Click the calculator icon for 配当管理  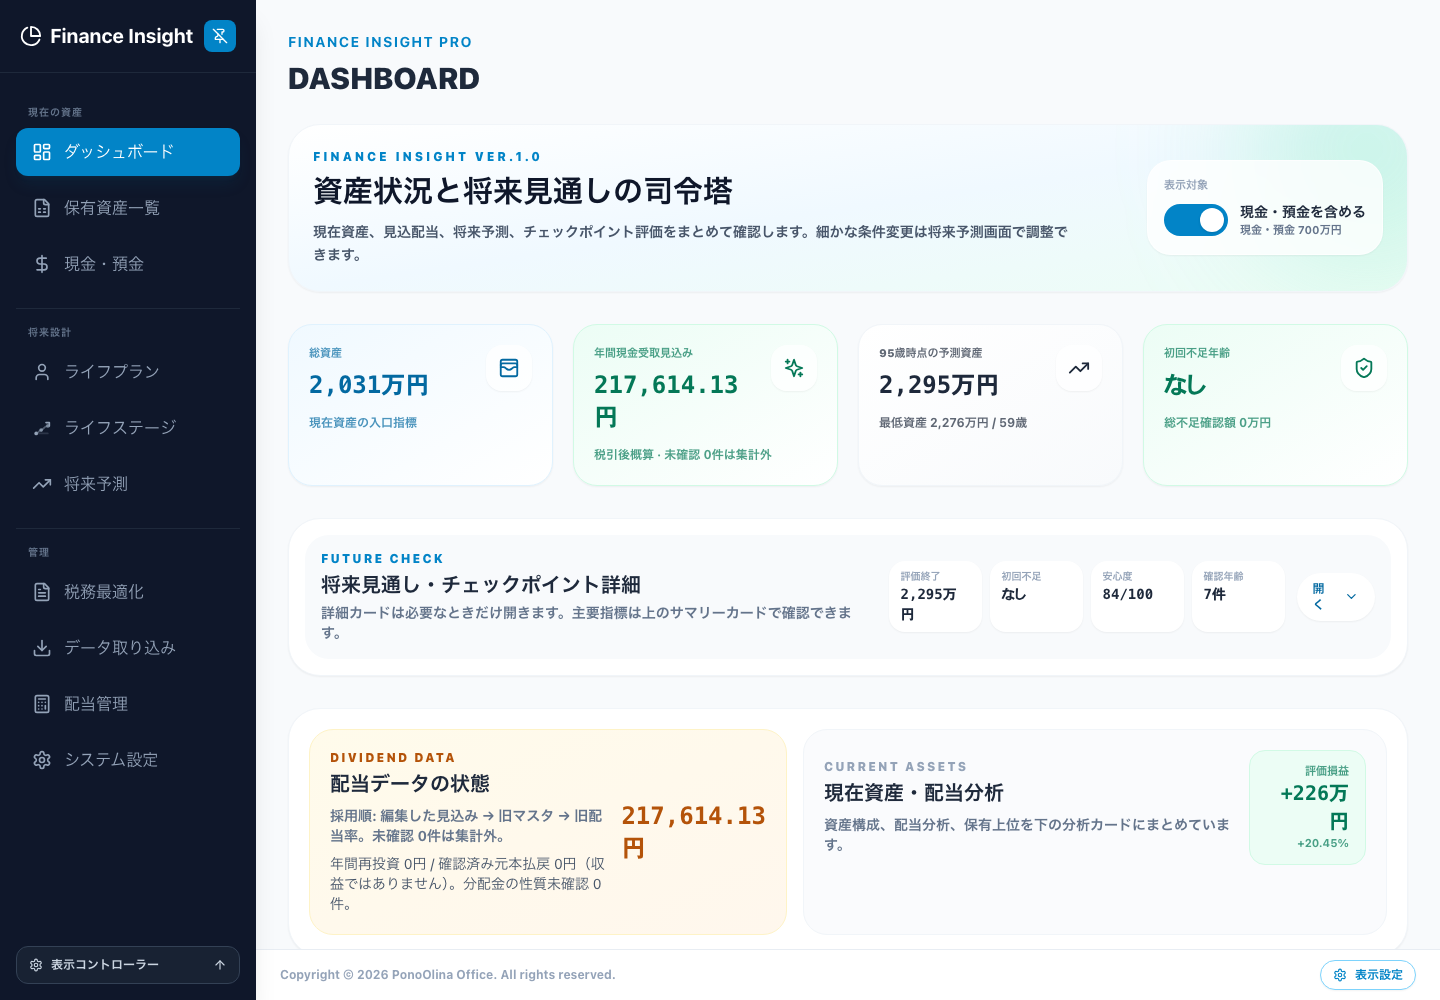click(x=42, y=704)
